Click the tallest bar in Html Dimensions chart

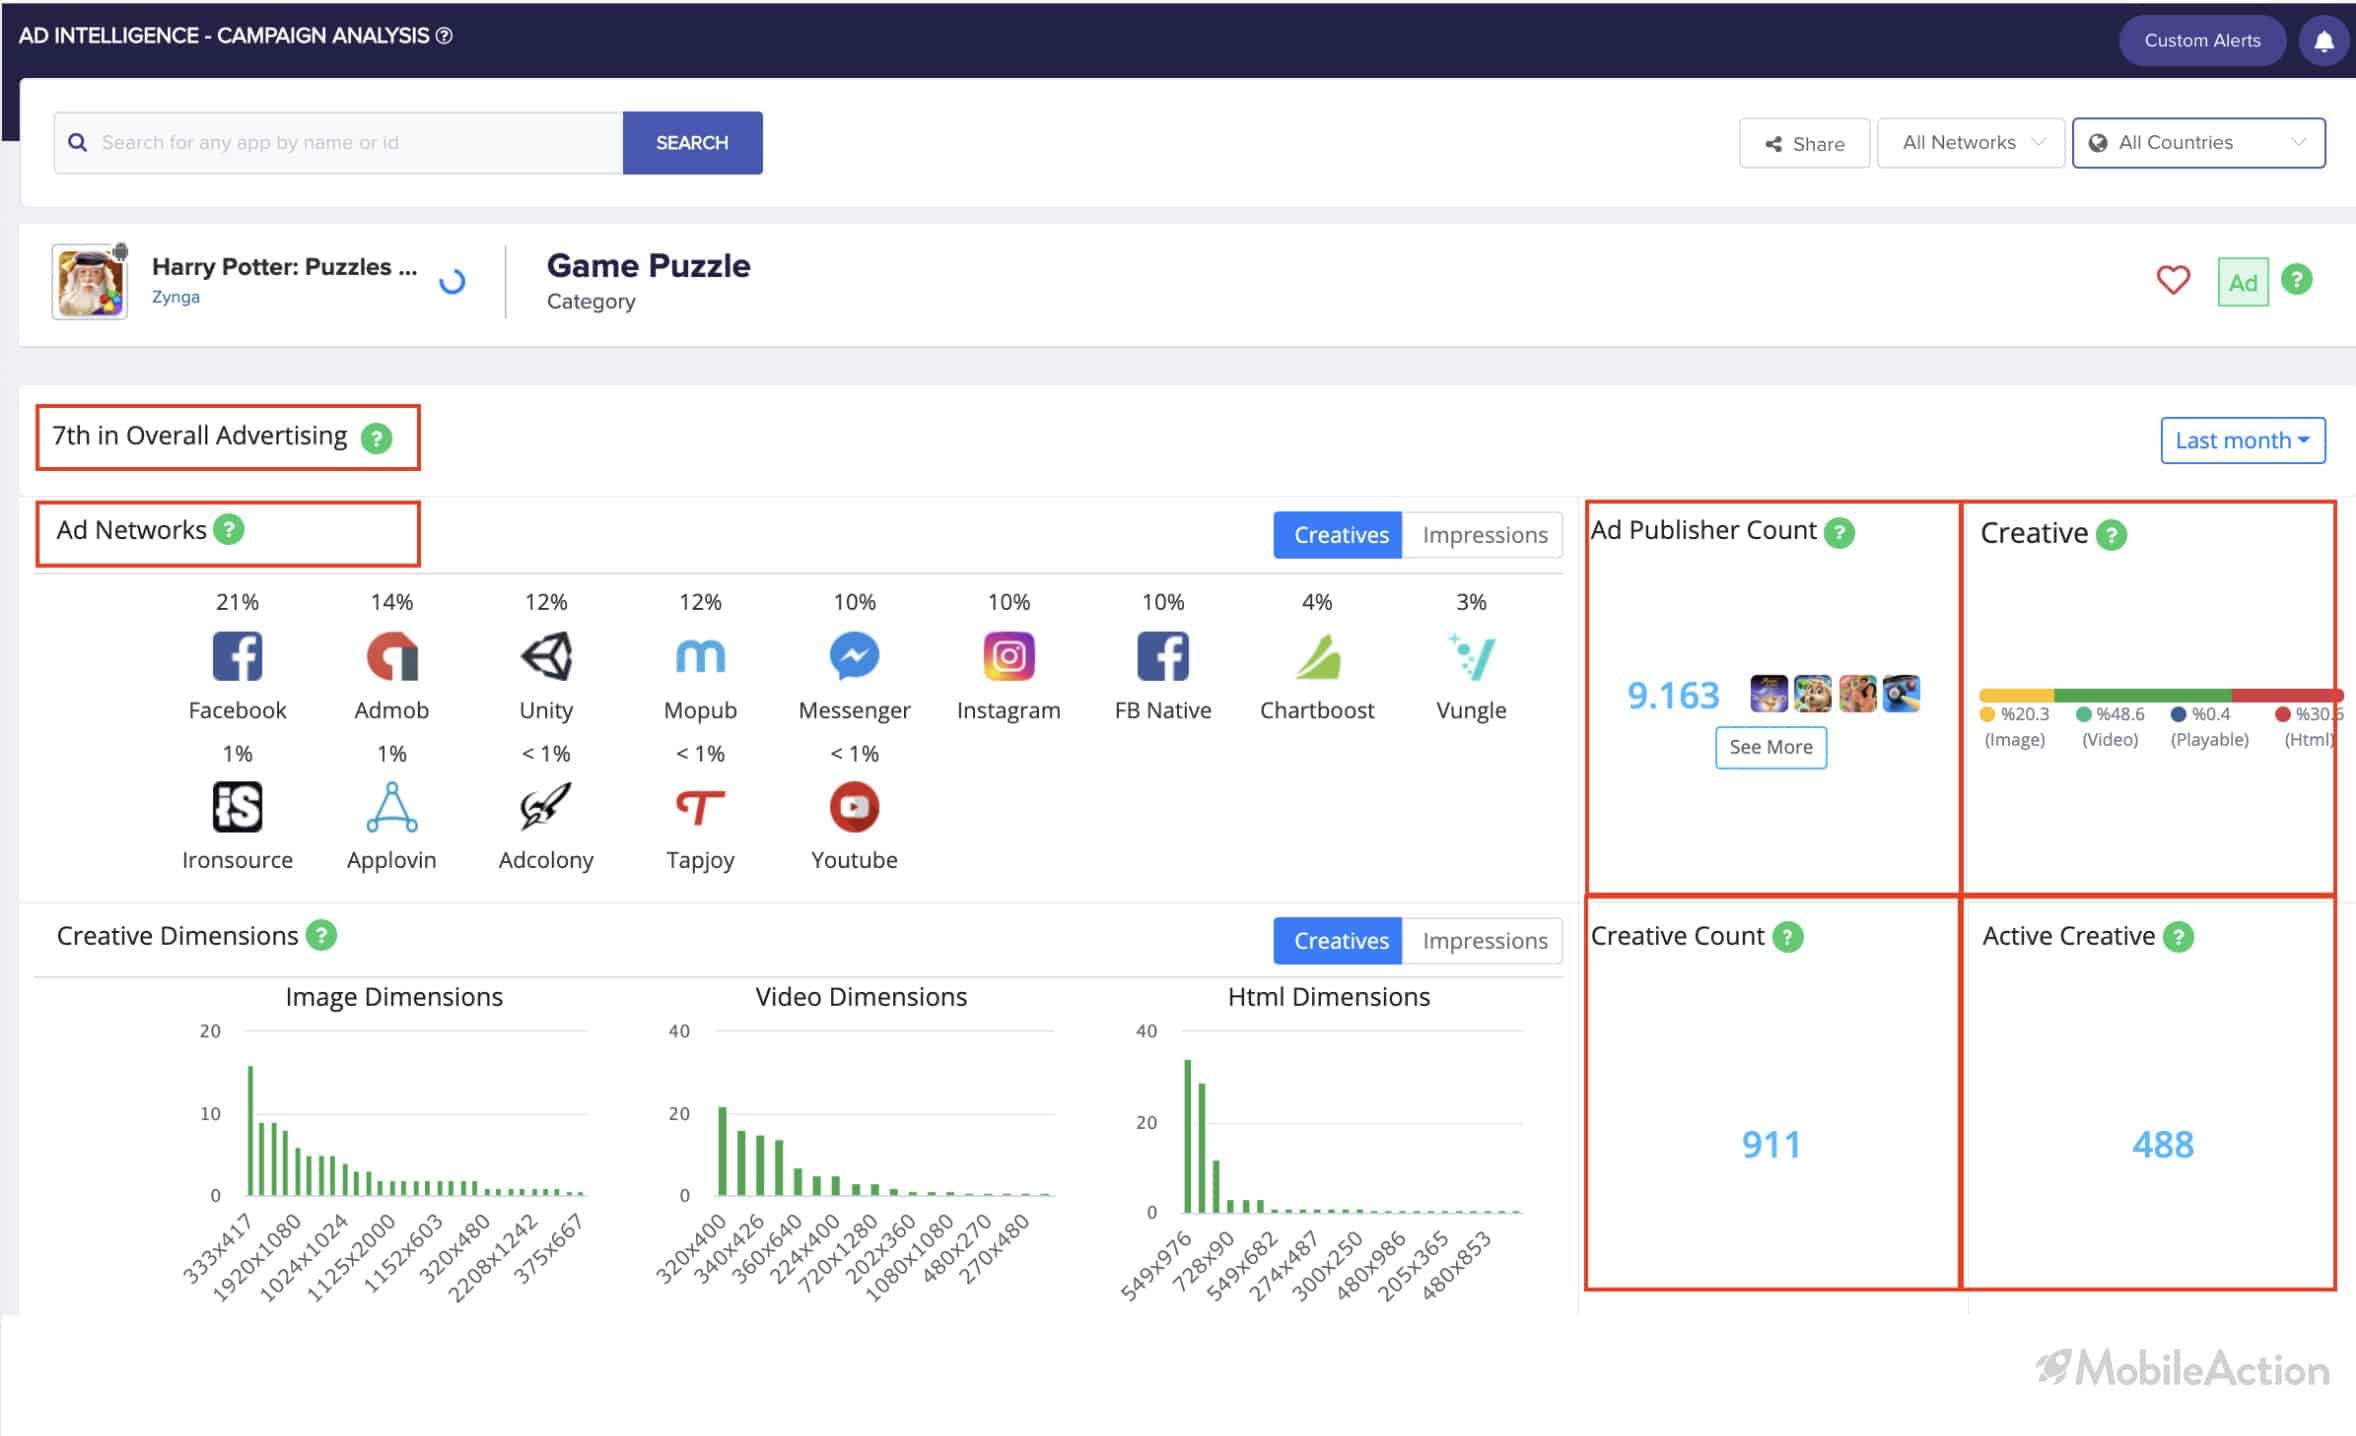coord(1187,1136)
